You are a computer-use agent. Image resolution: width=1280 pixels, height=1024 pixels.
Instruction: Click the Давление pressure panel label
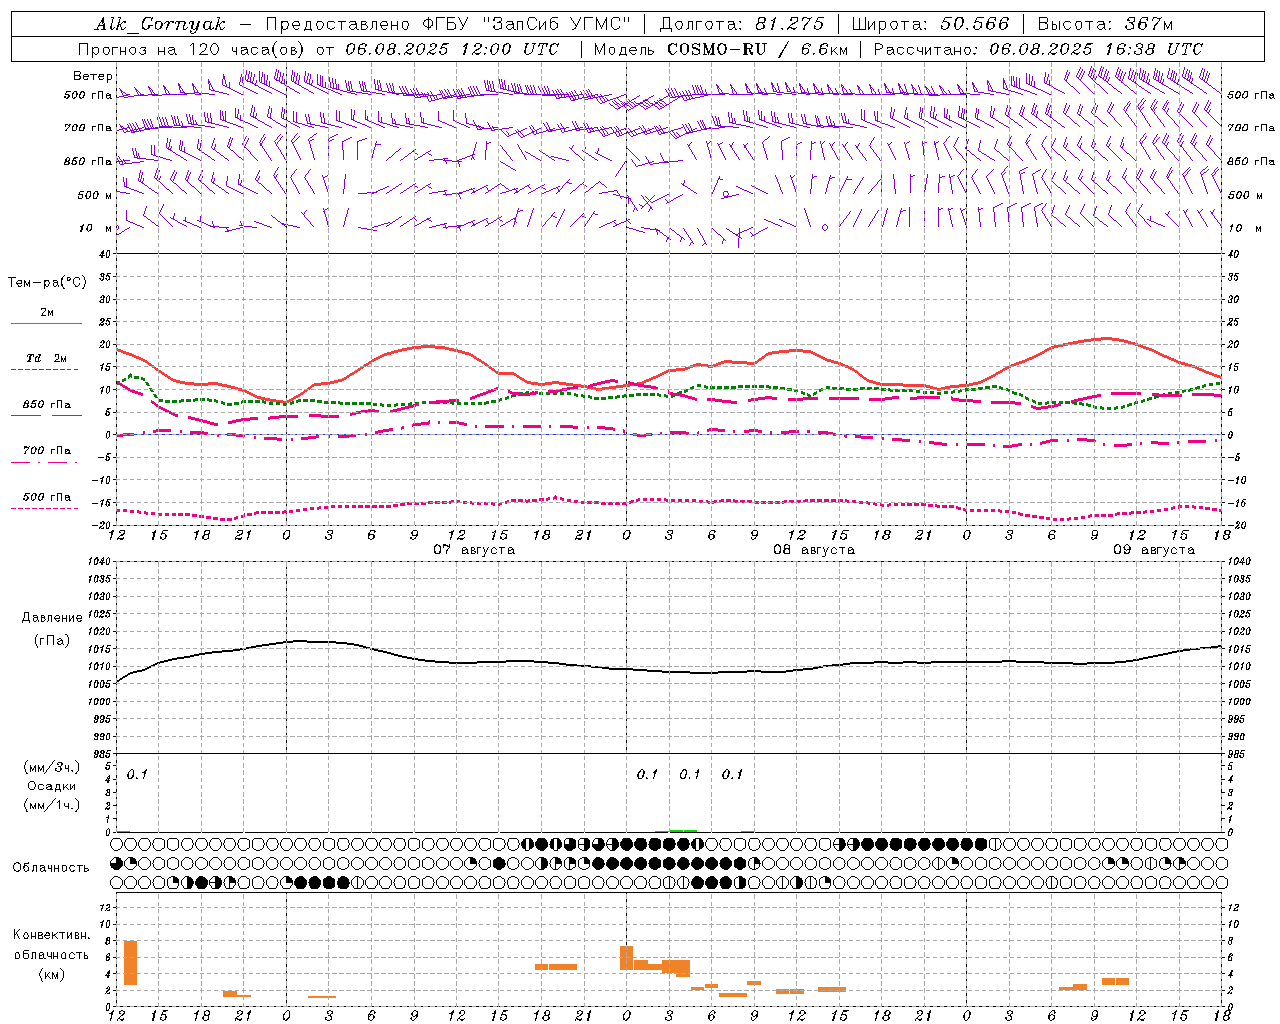[x=52, y=618]
